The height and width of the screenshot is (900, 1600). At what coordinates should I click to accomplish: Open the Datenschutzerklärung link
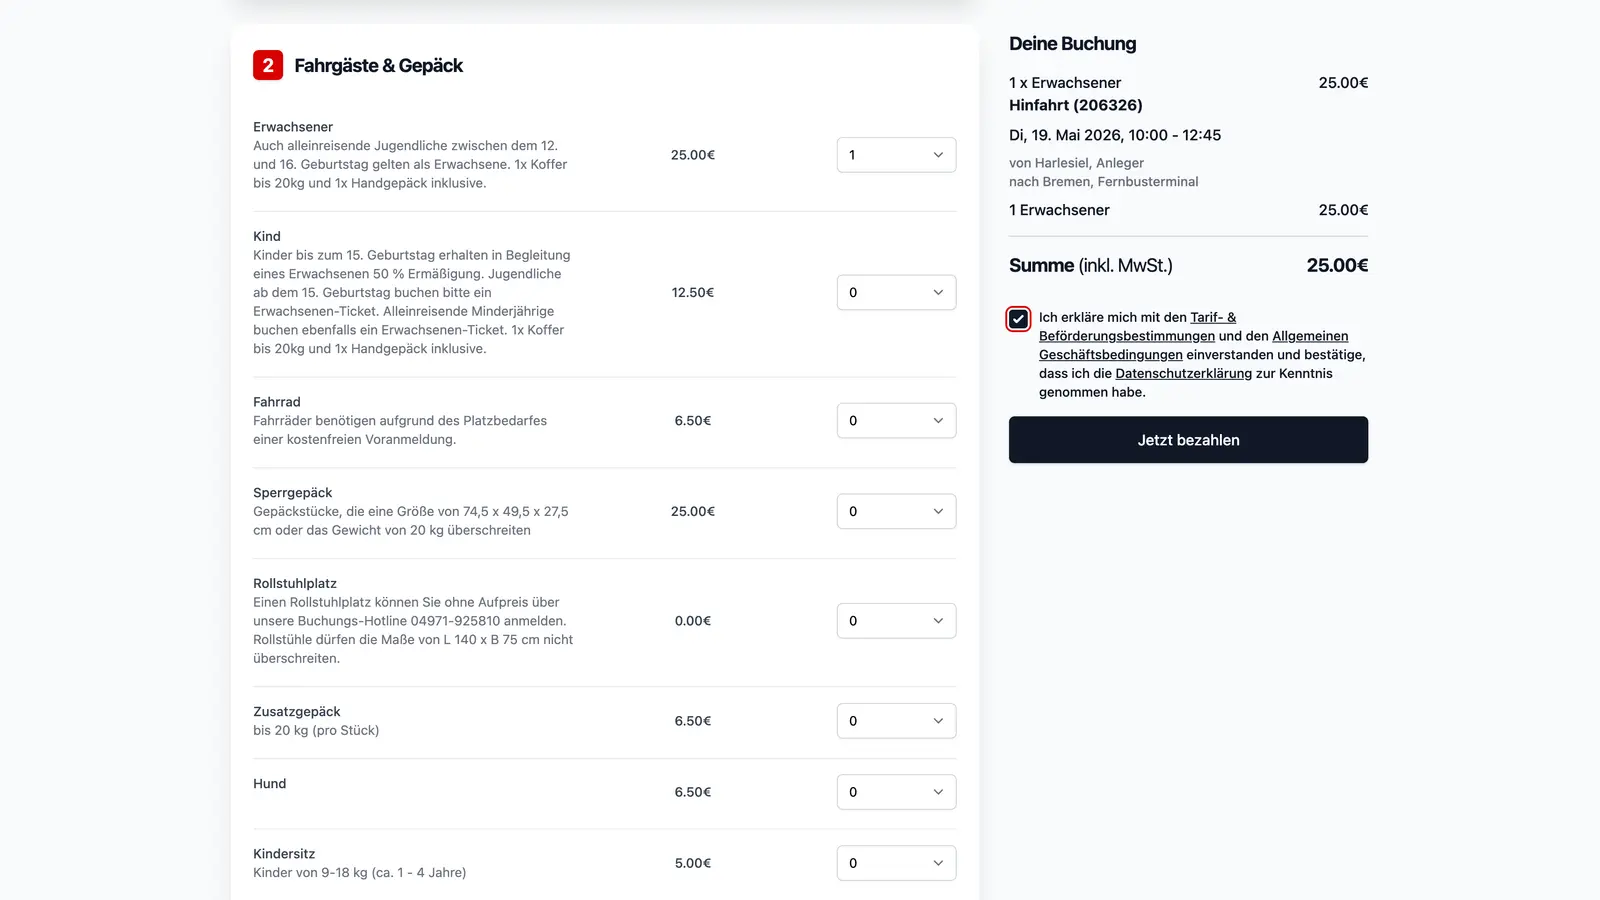pyautogui.click(x=1183, y=373)
